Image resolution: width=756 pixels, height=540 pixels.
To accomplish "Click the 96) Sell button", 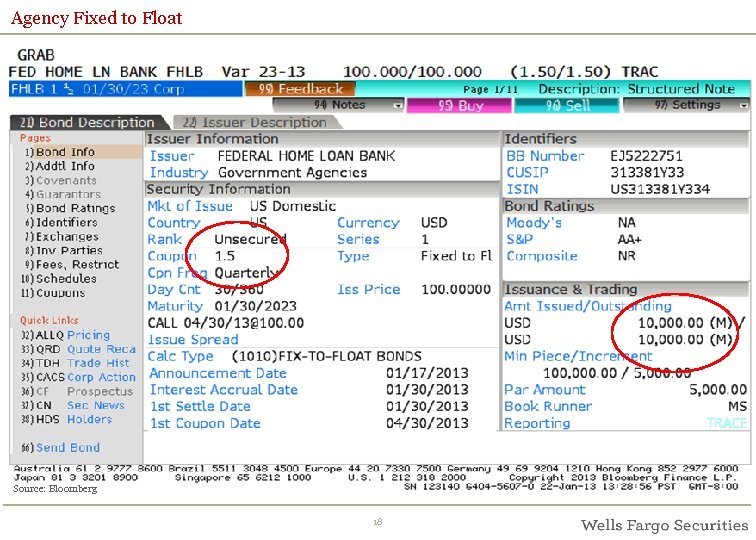I will tap(567, 105).
